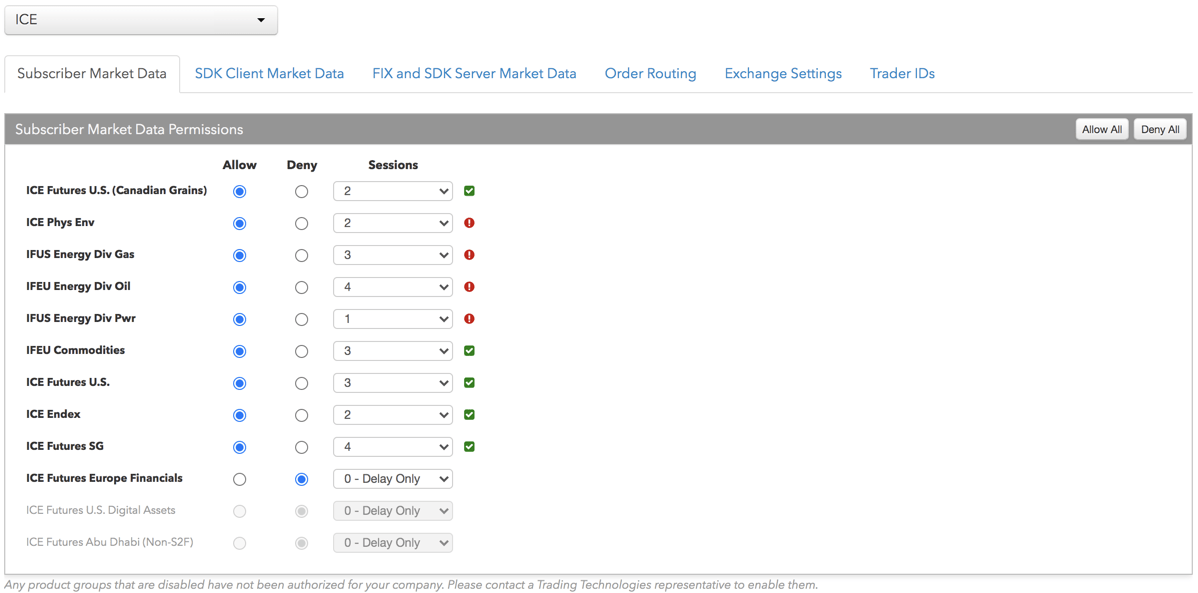1198x593 pixels.
Task: Select Allow for ICE Futures U.S. (Canadian Grains)
Action: [x=240, y=191]
